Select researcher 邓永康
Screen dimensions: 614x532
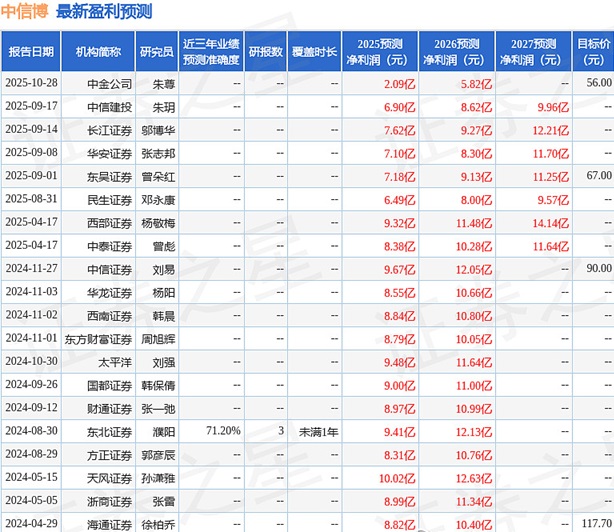pos(158,200)
